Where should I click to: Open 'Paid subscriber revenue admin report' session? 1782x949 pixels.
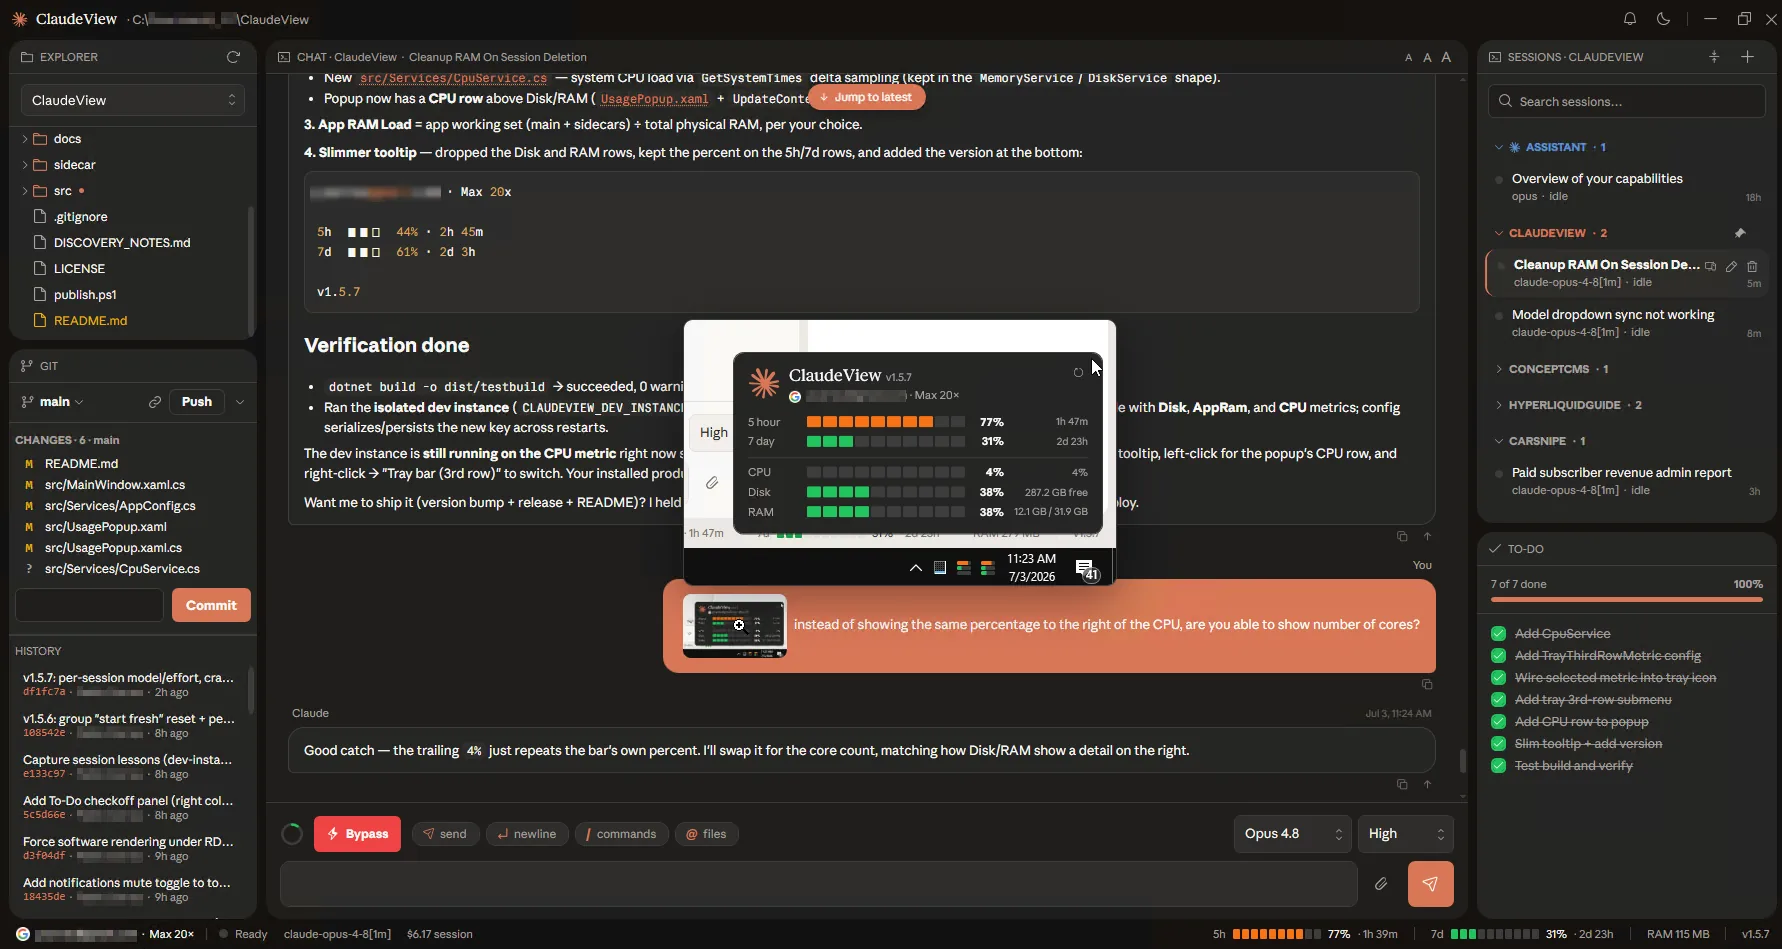pos(1627,481)
